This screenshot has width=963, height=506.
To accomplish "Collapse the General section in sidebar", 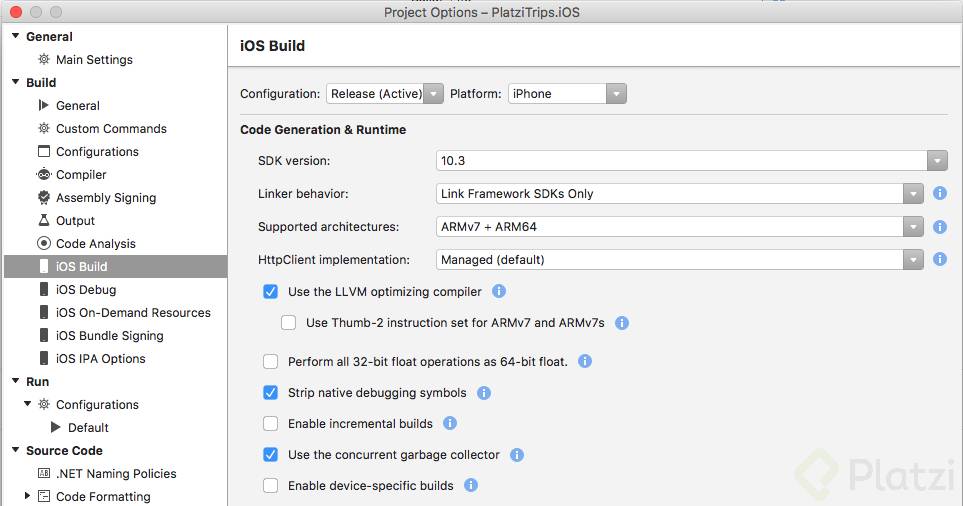I will tap(16, 36).
